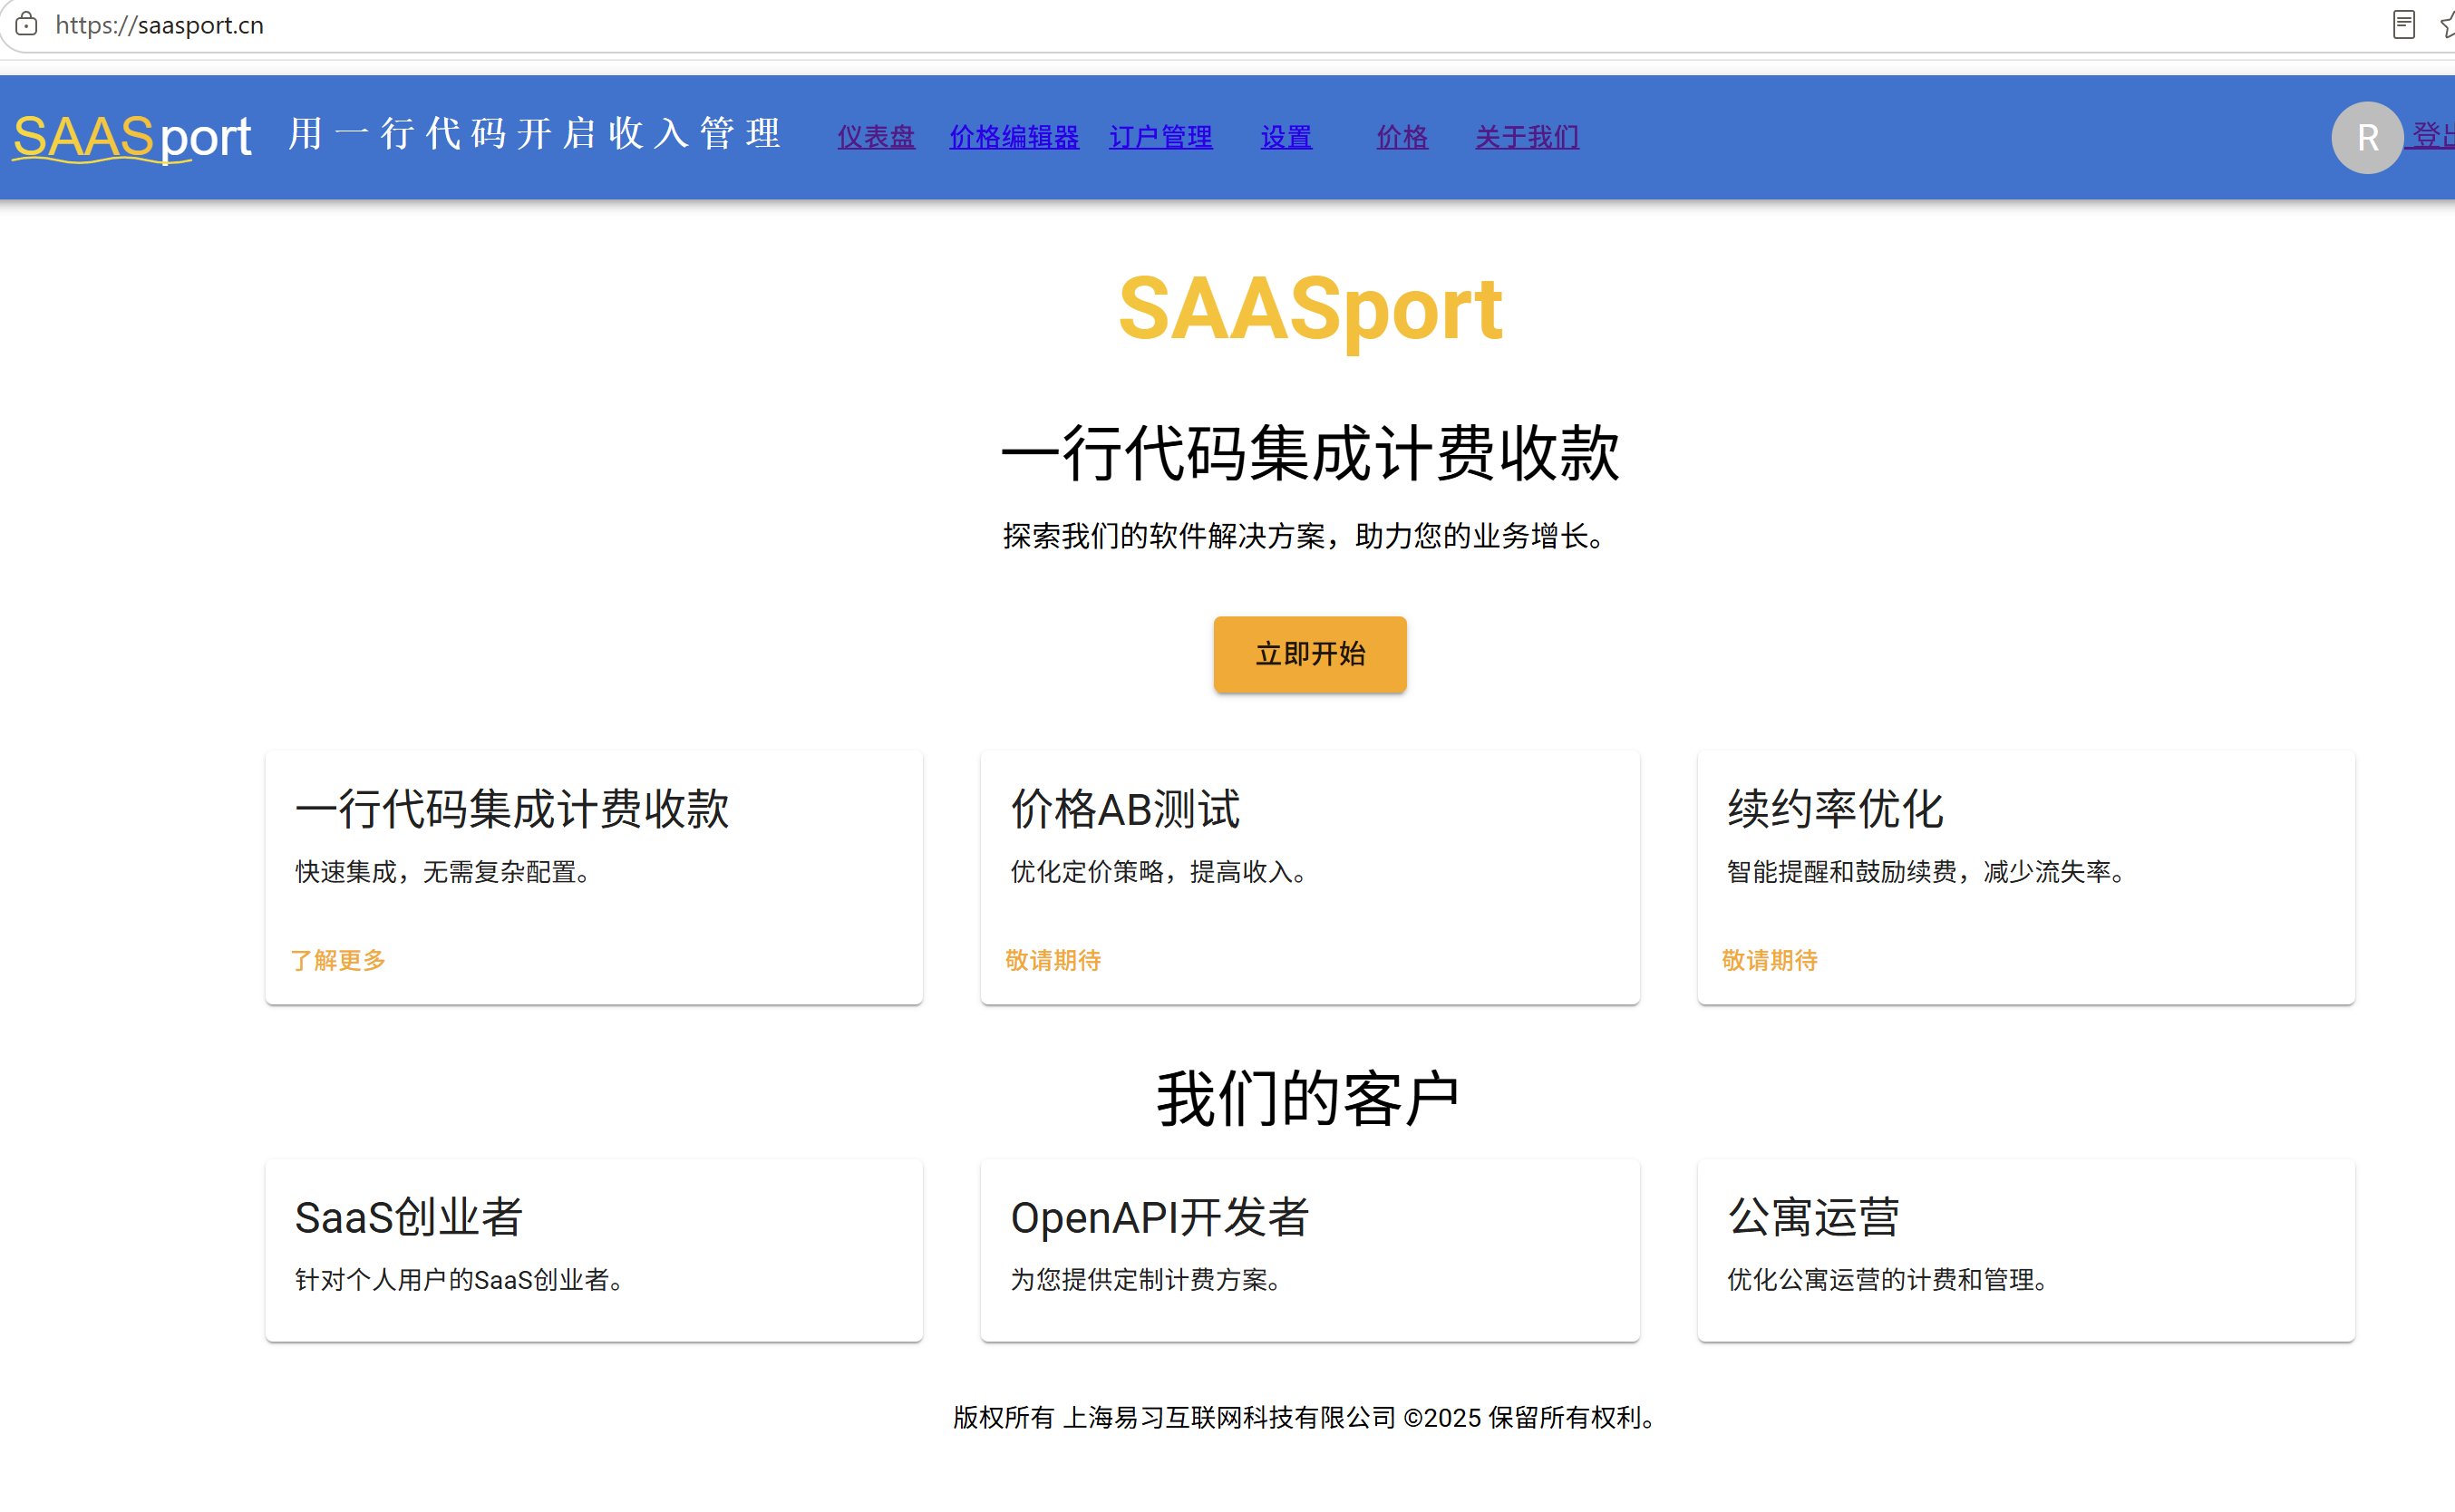The width and height of the screenshot is (2455, 1512).
Task: Select the 一行代码集成计费收款 card title
Action: 512,808
